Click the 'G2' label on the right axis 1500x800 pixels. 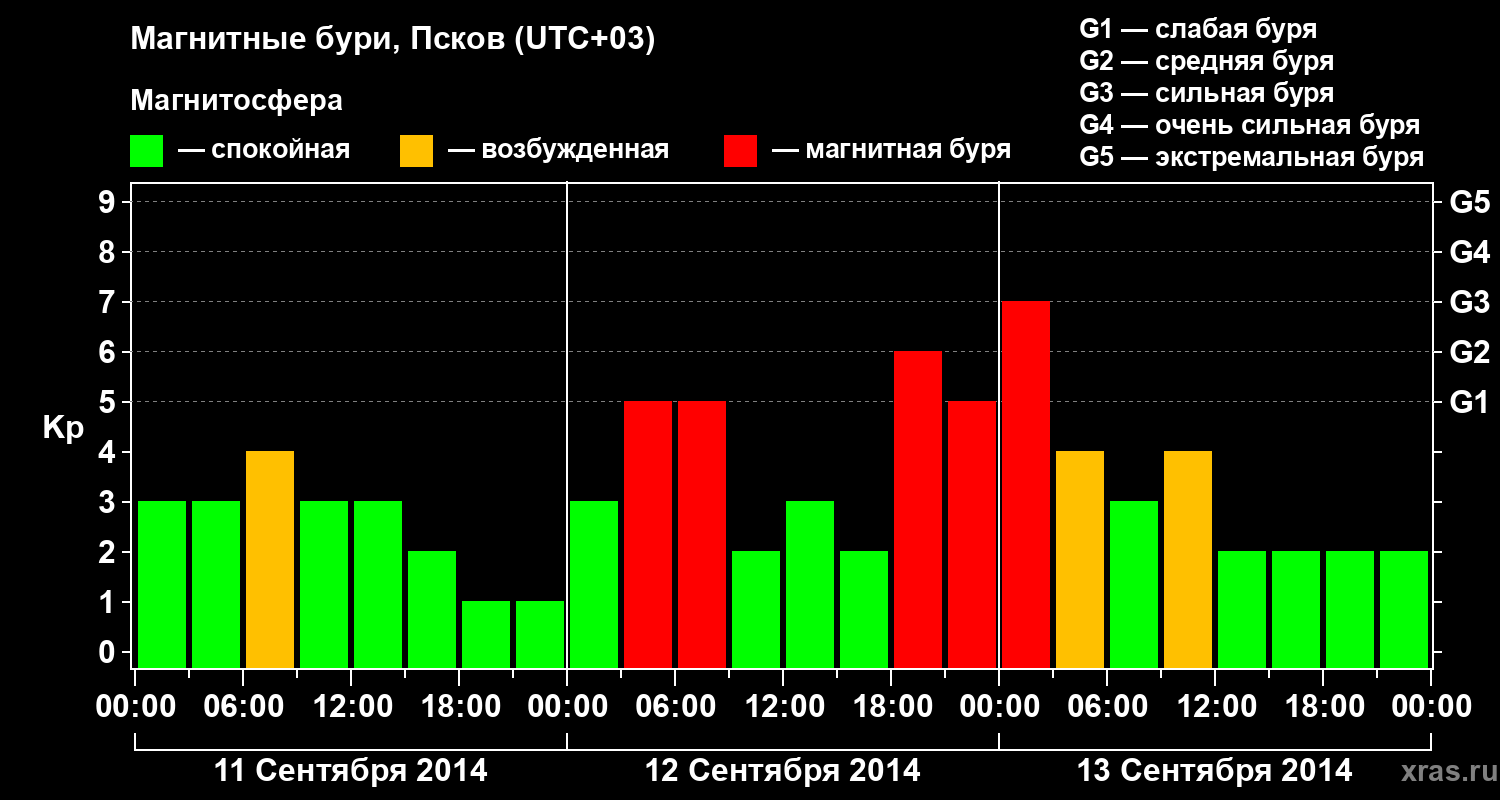point(1469,352)
